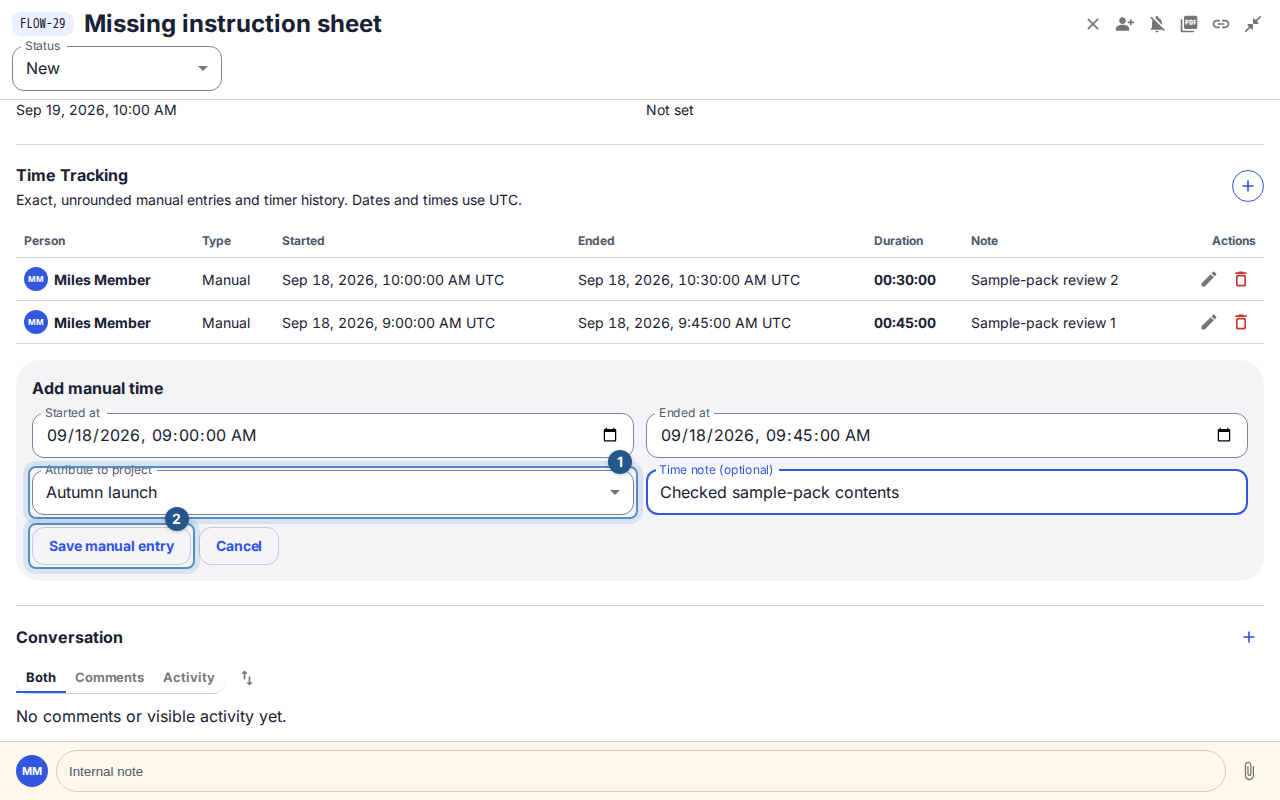Click the FLOW-29 ticket ID badge

click(x=43, y=23)
